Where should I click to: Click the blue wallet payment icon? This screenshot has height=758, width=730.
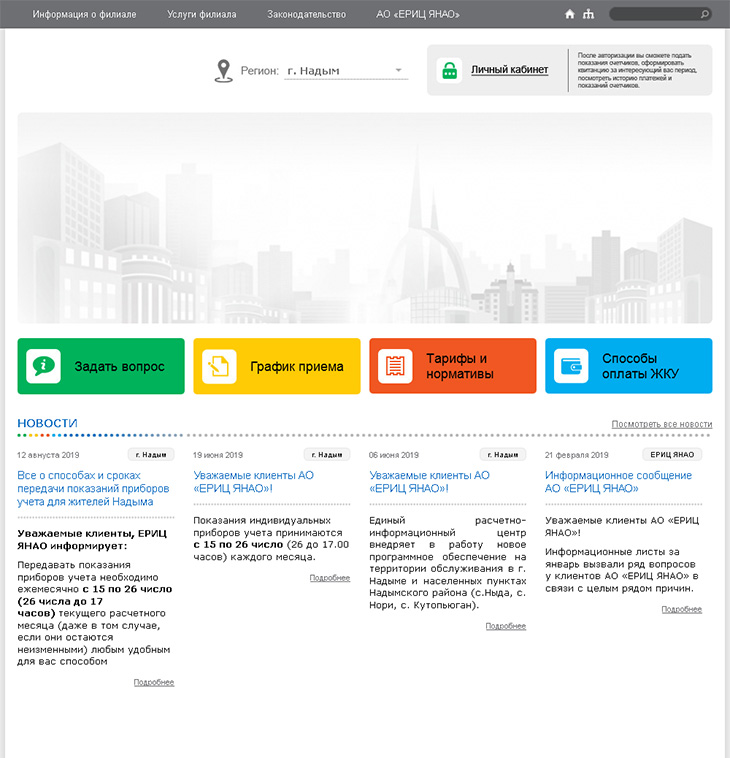pyautogui.click(x=571, y=366)
